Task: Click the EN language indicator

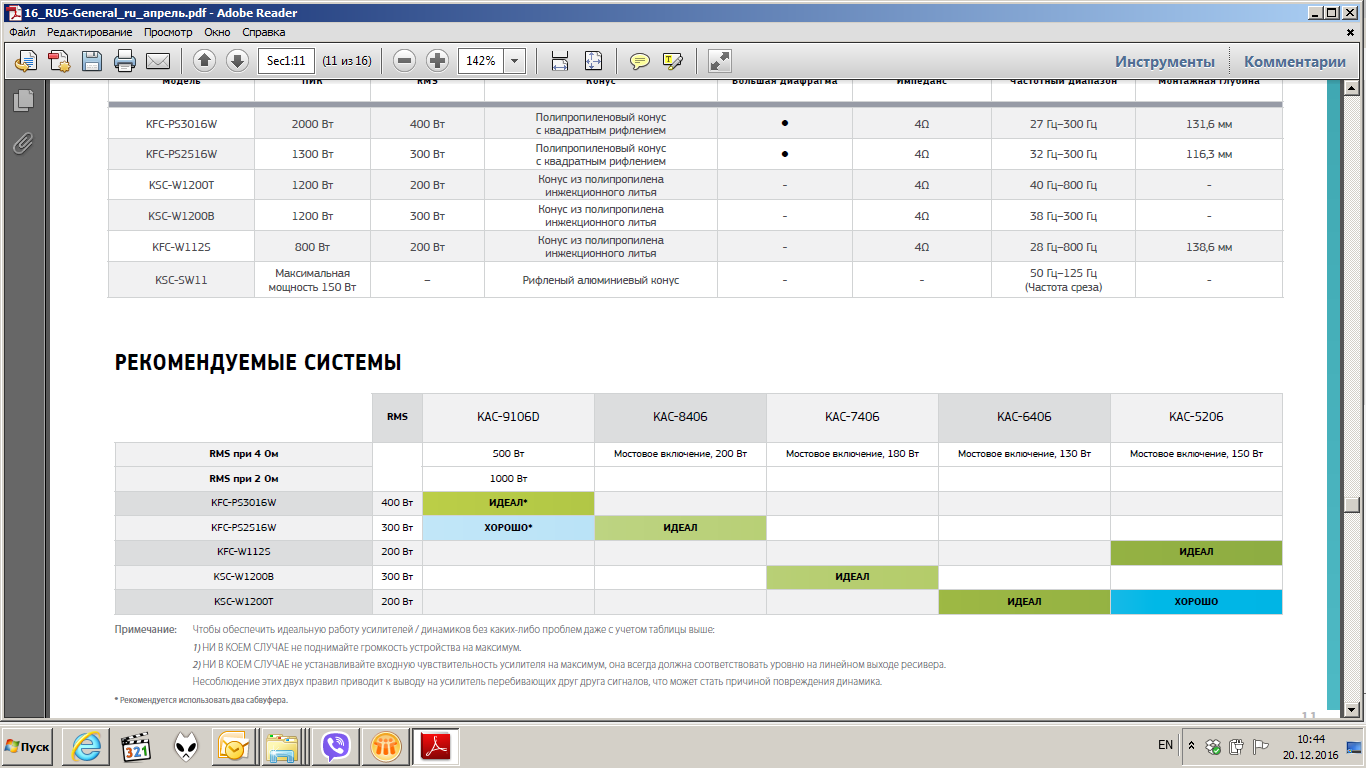Action: tap(1165, 746)
